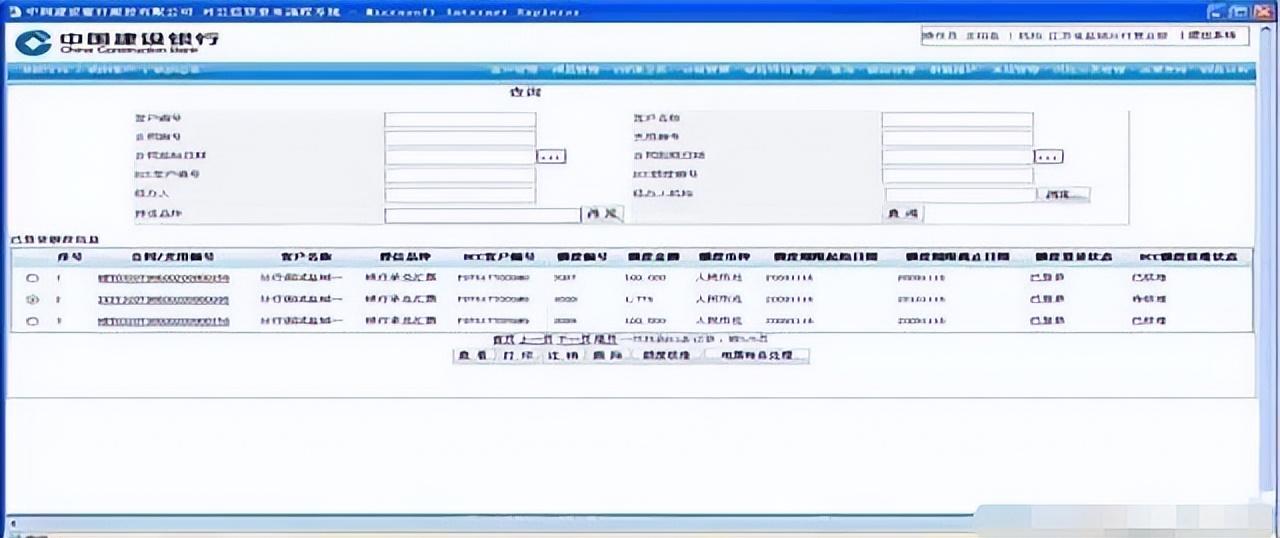Click 退出系统 (exit system) at the top right
Image resolution: width=1280 pixels, height=538 pixels.
[x=1213, y=36]
